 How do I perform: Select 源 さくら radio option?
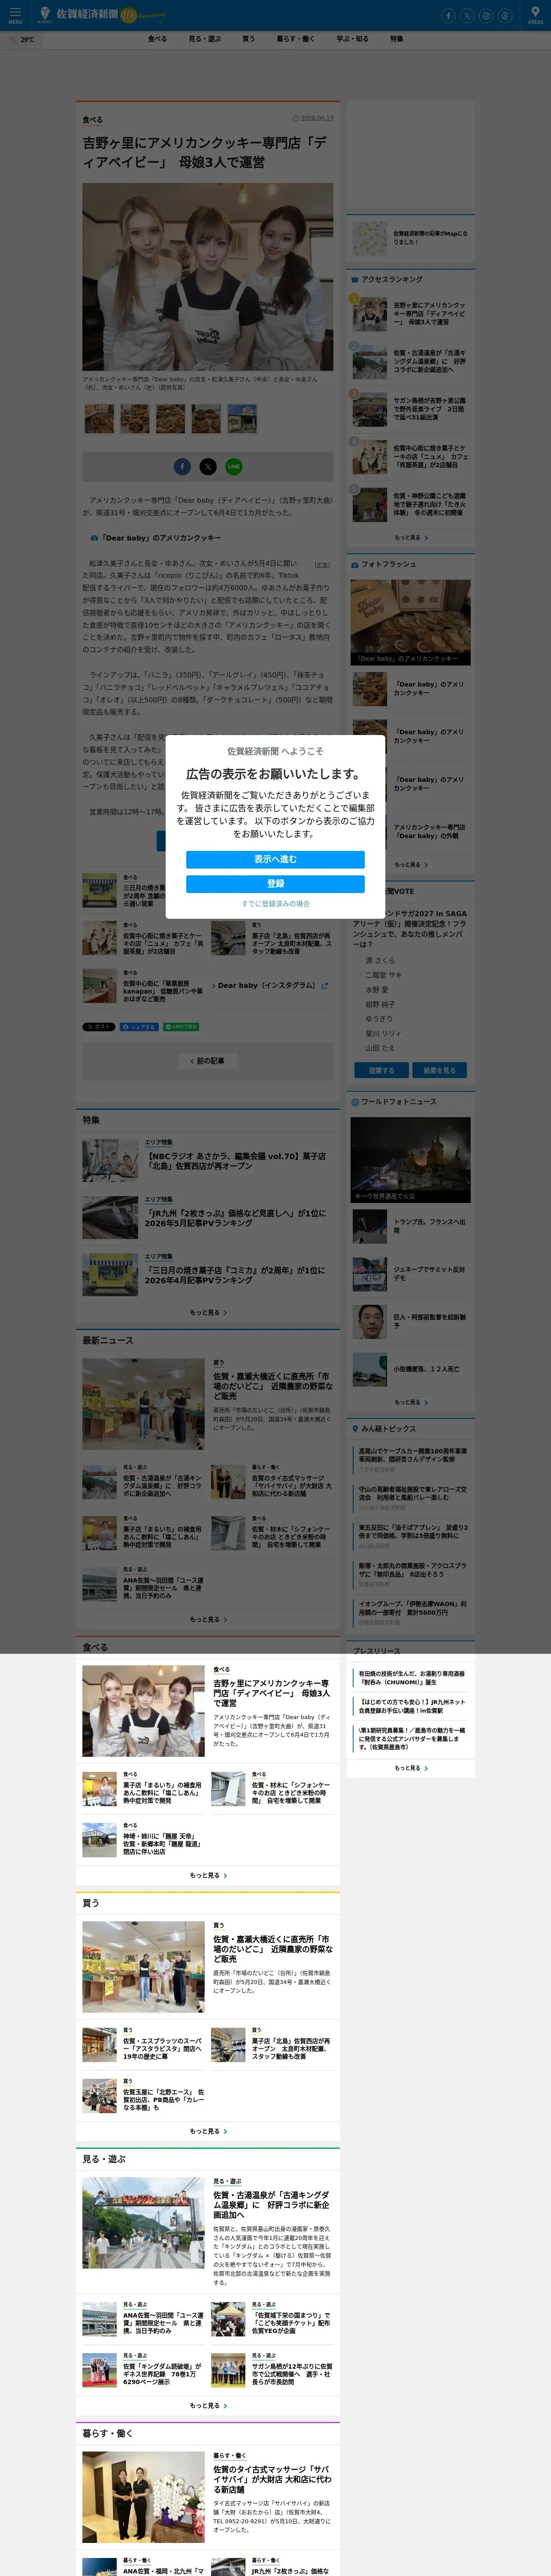[358, 960]
